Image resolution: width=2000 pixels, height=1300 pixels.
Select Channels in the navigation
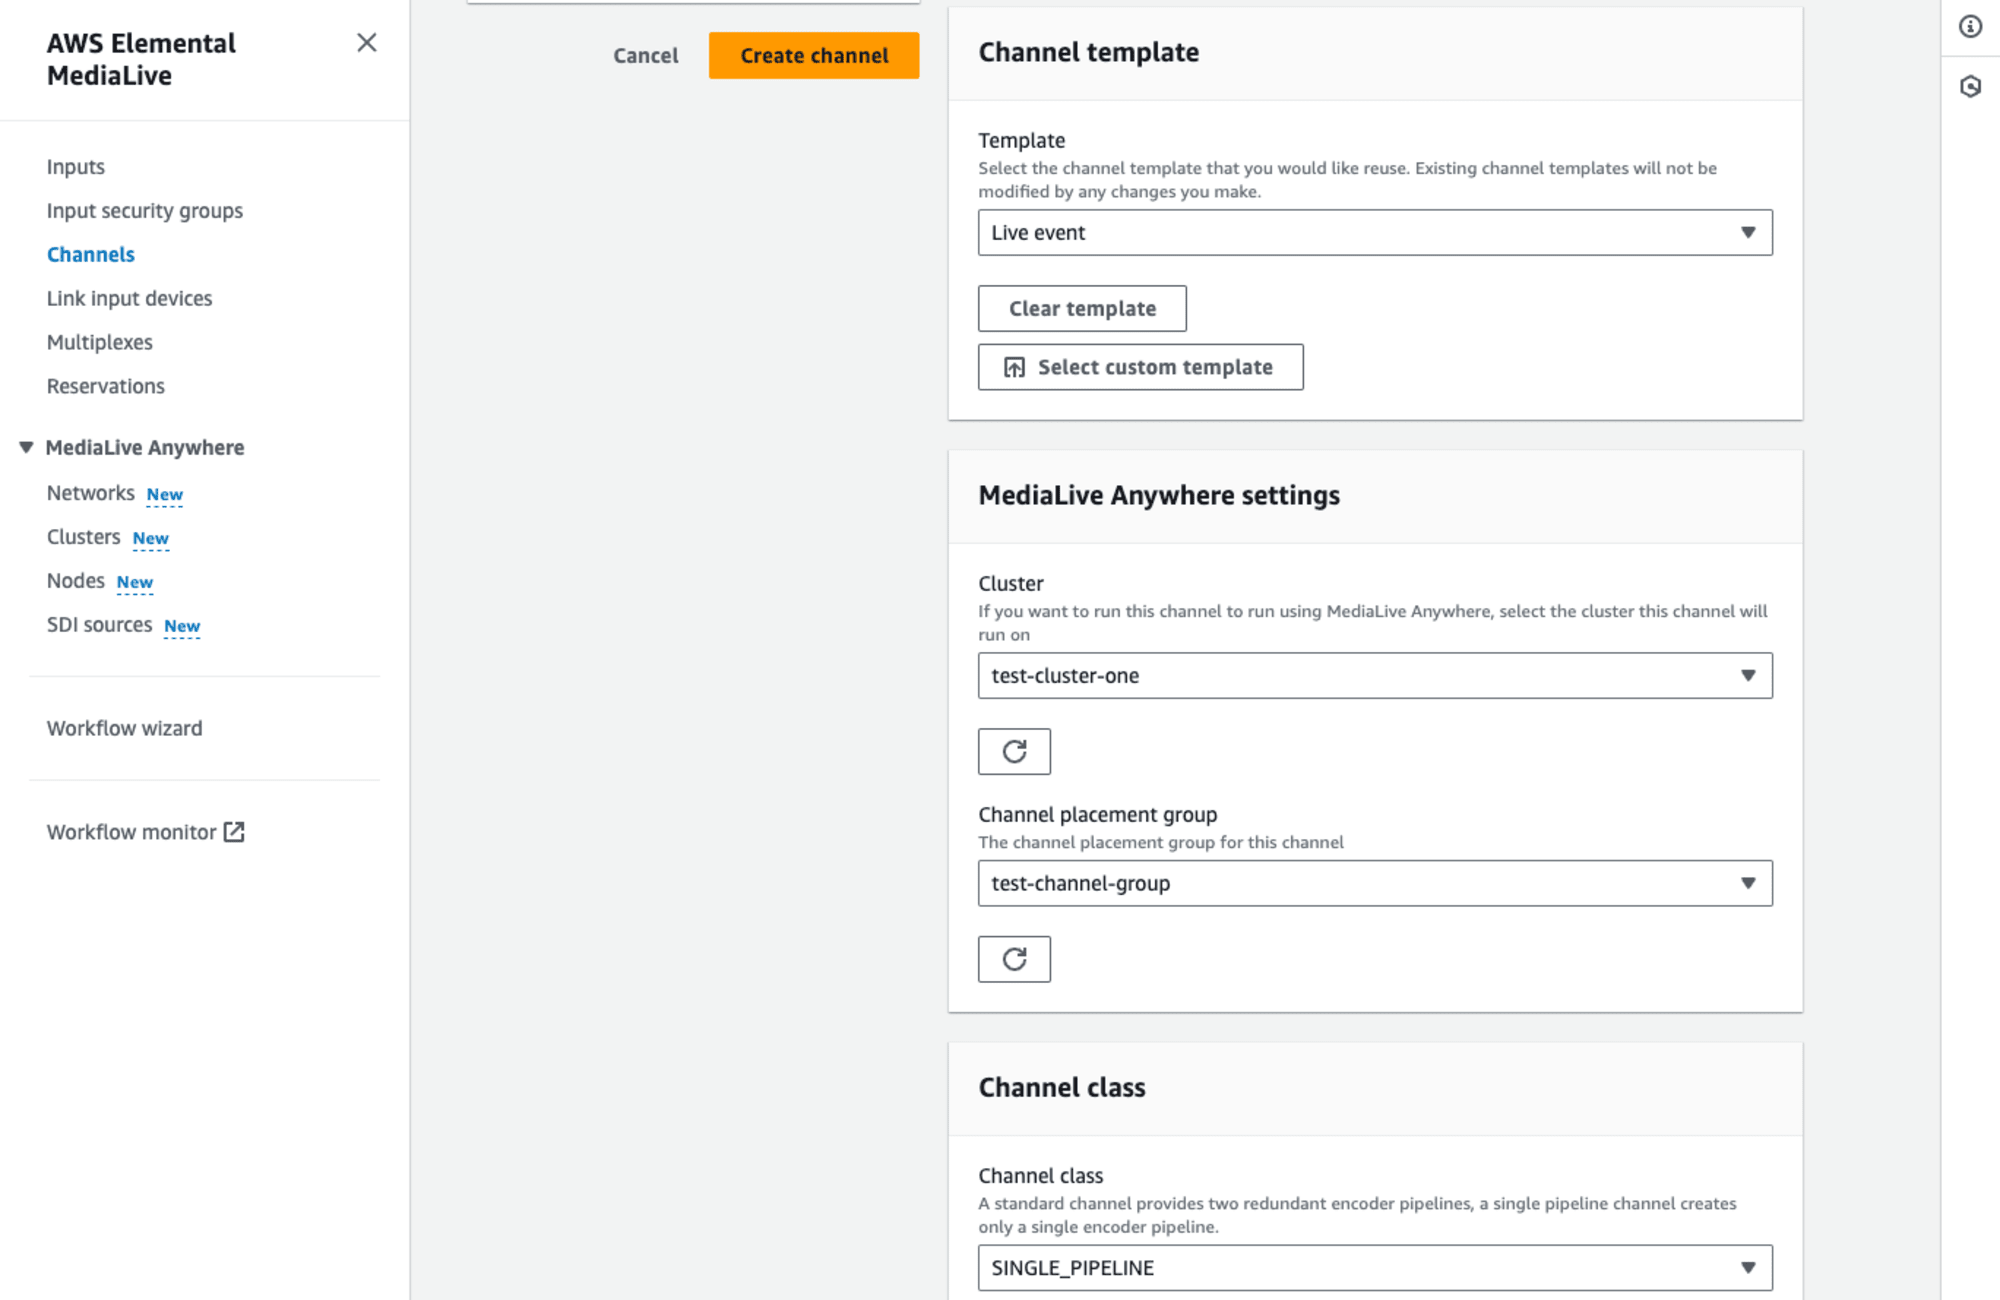[91, 255]
